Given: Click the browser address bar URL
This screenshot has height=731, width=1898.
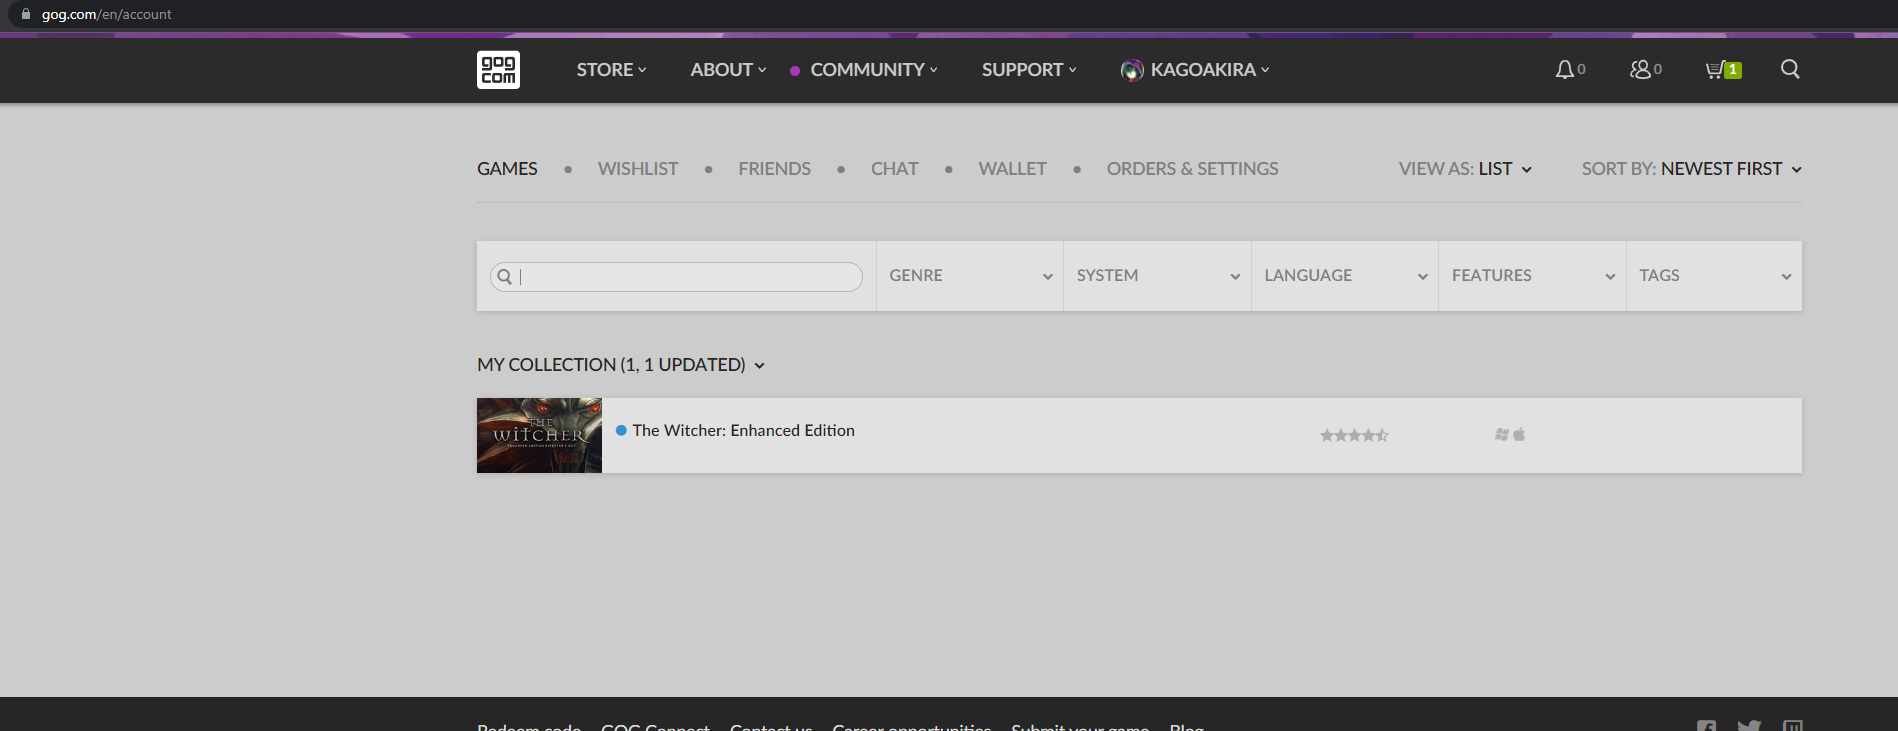Looking at the screenshot, I should tap(107, 14).
